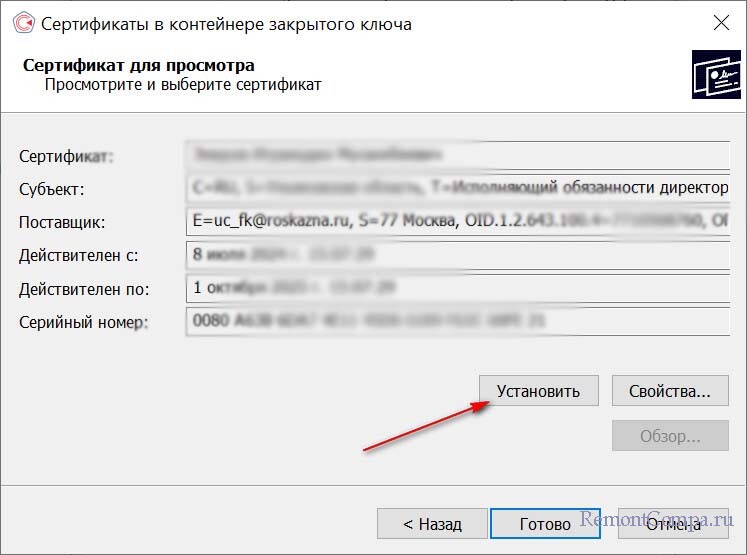Close the certificate container dialog window
Screen dimensions: 747x555
pyautogui.click(x=719, y=23)
